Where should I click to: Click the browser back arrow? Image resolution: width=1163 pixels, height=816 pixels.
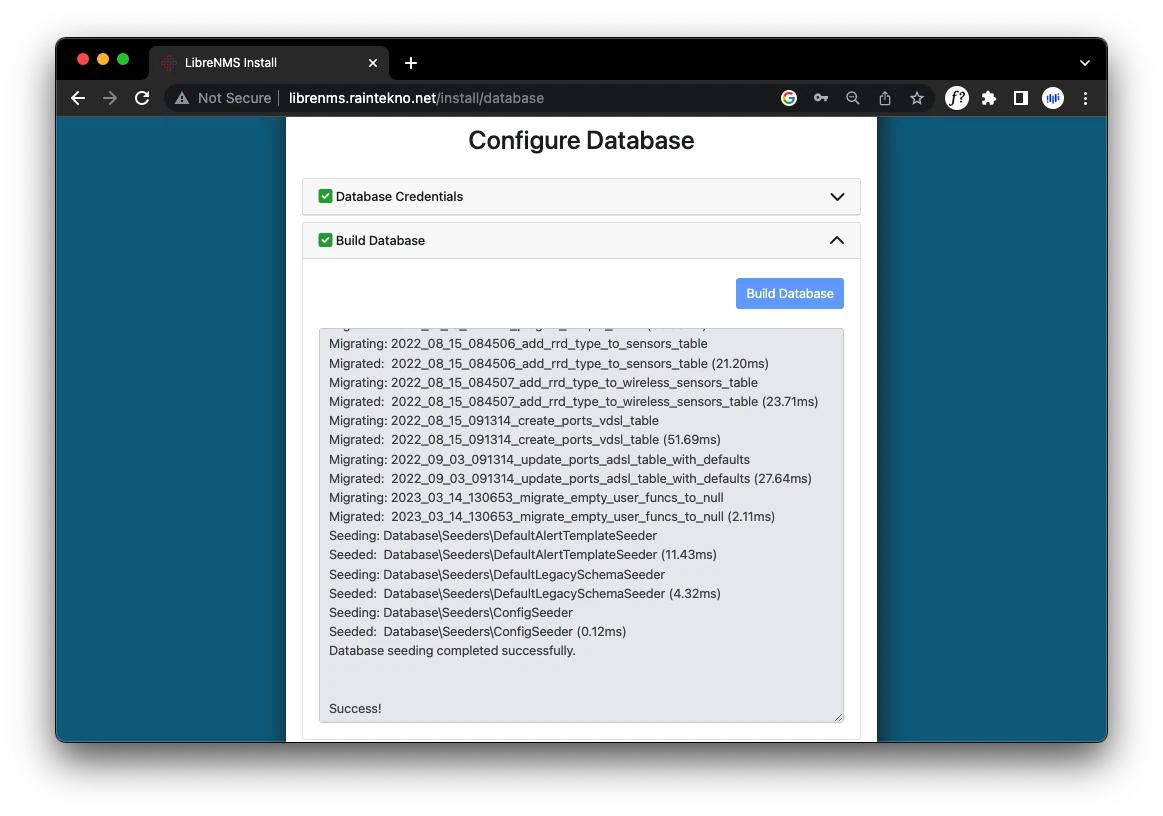click(x=78, y=98)
